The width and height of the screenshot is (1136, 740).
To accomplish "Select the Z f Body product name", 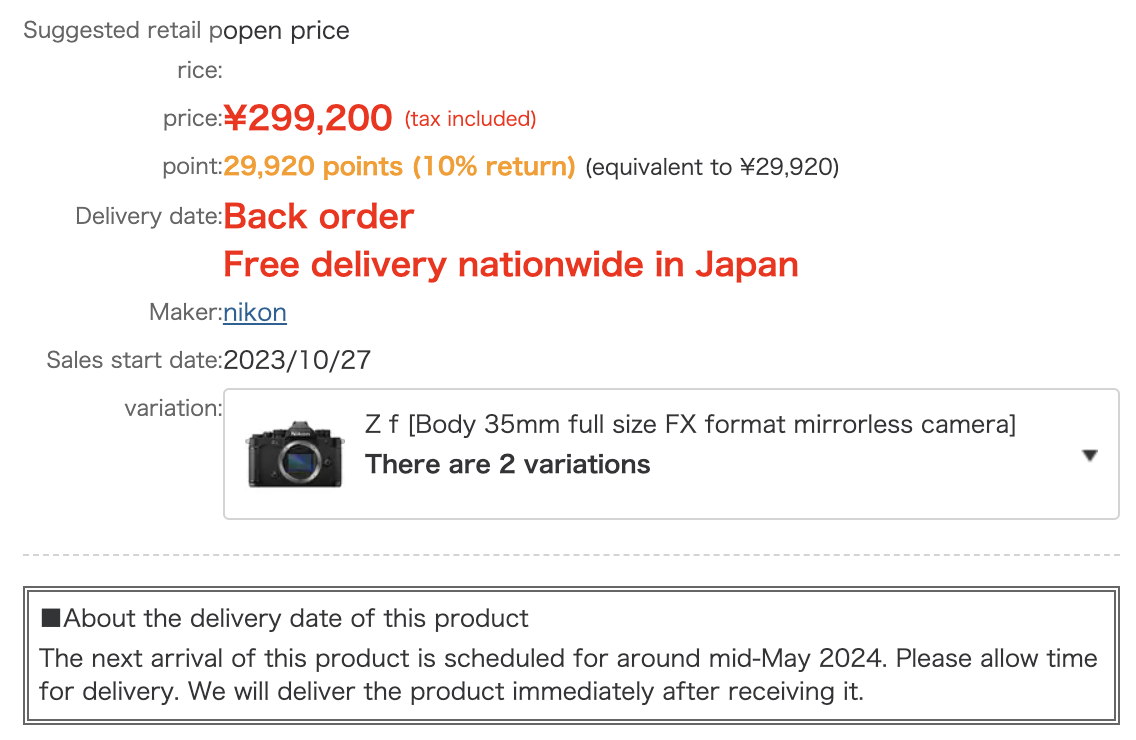I will pyautogui.click(x=690, y=425).
